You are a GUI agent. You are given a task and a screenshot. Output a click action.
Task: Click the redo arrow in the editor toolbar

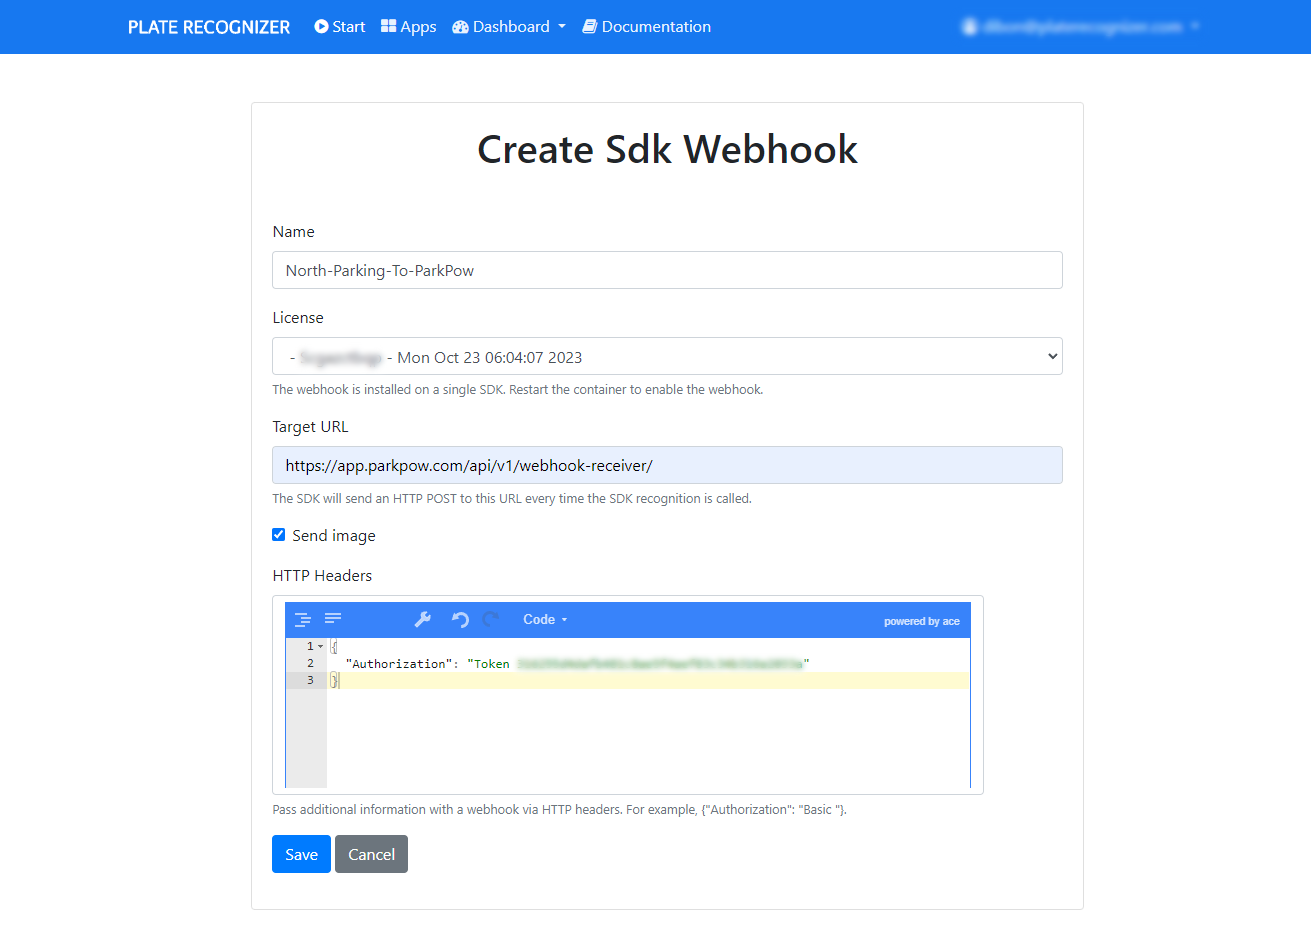pyautogui.click(x=491, y=620)
